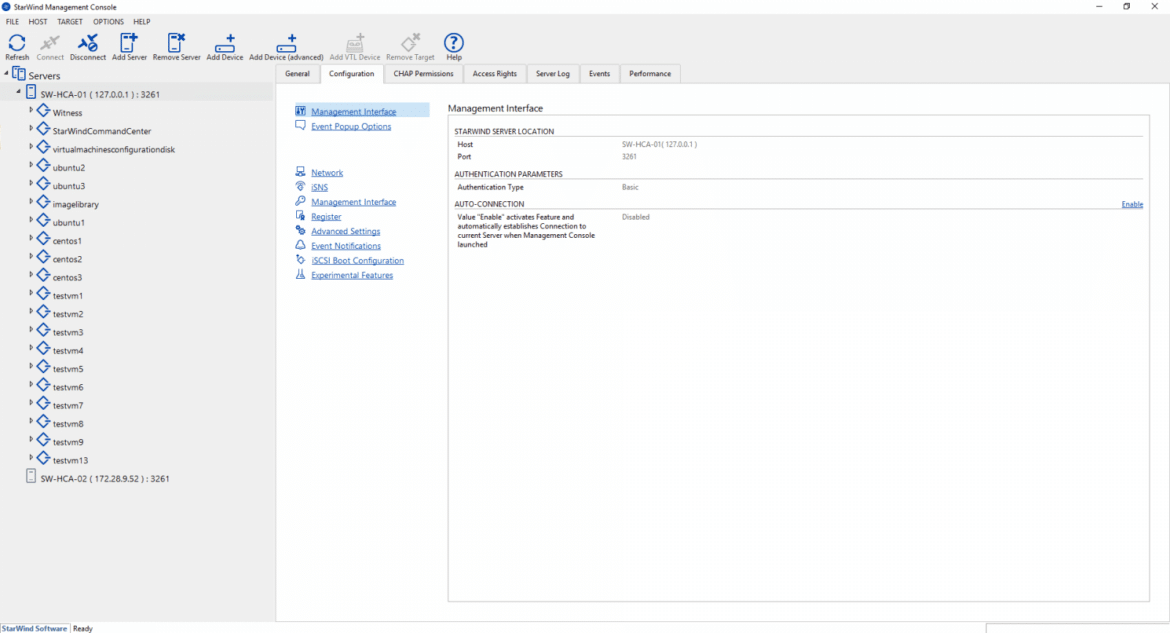Click the Connect toolbar icon
The image size is (1170, 633).
tap(50, 43)
